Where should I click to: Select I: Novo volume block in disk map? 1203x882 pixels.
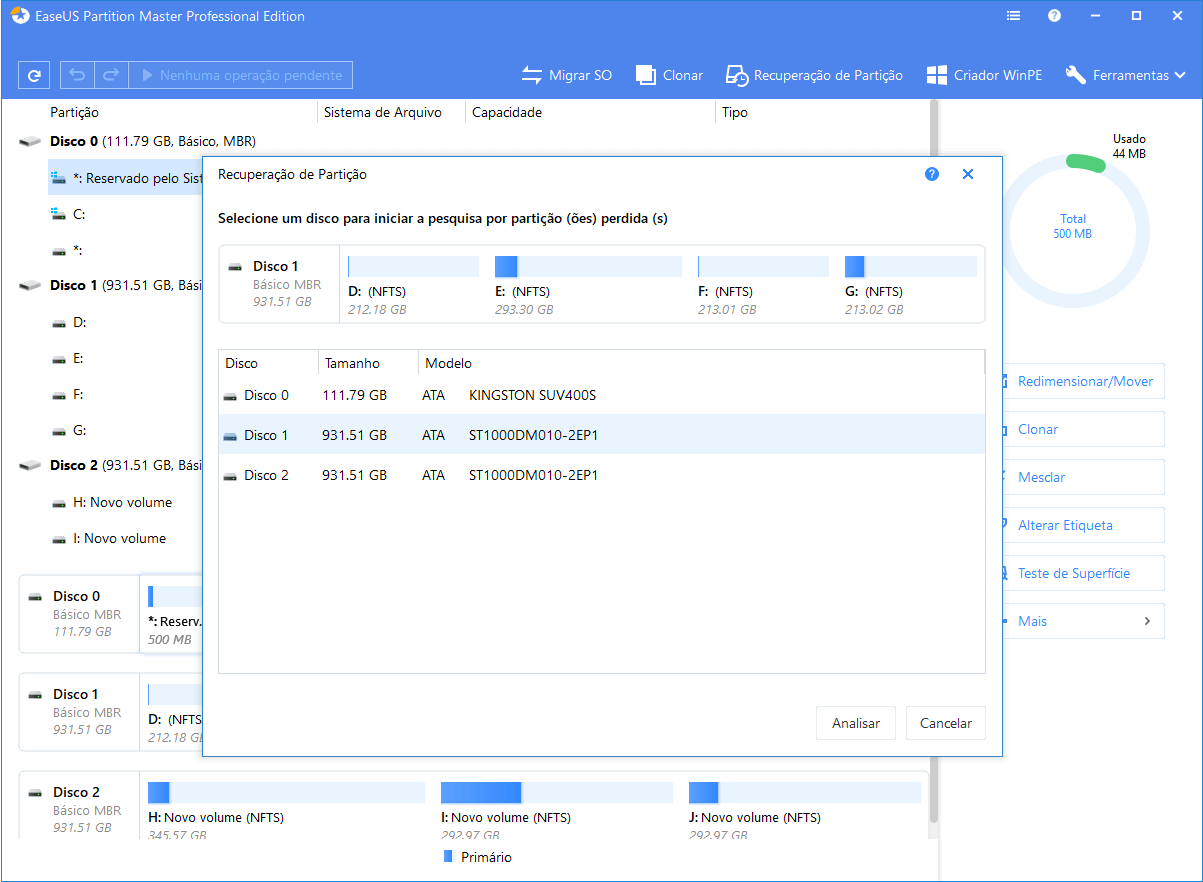click(557, 810)
